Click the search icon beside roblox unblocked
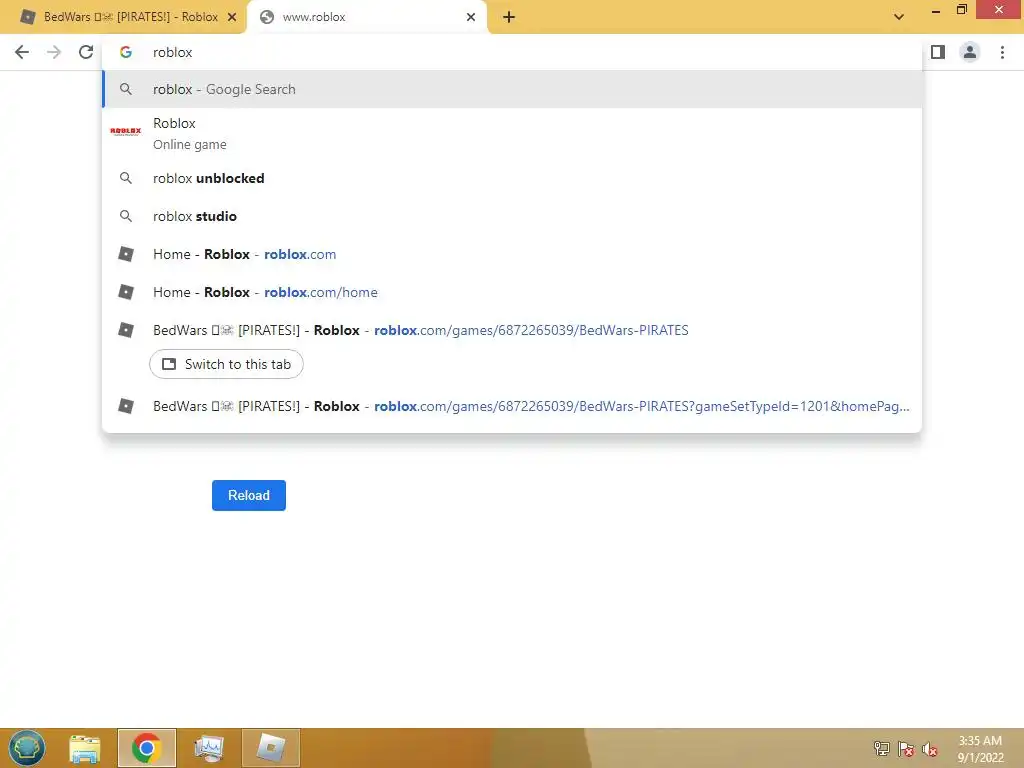 [x=126, y=178]
